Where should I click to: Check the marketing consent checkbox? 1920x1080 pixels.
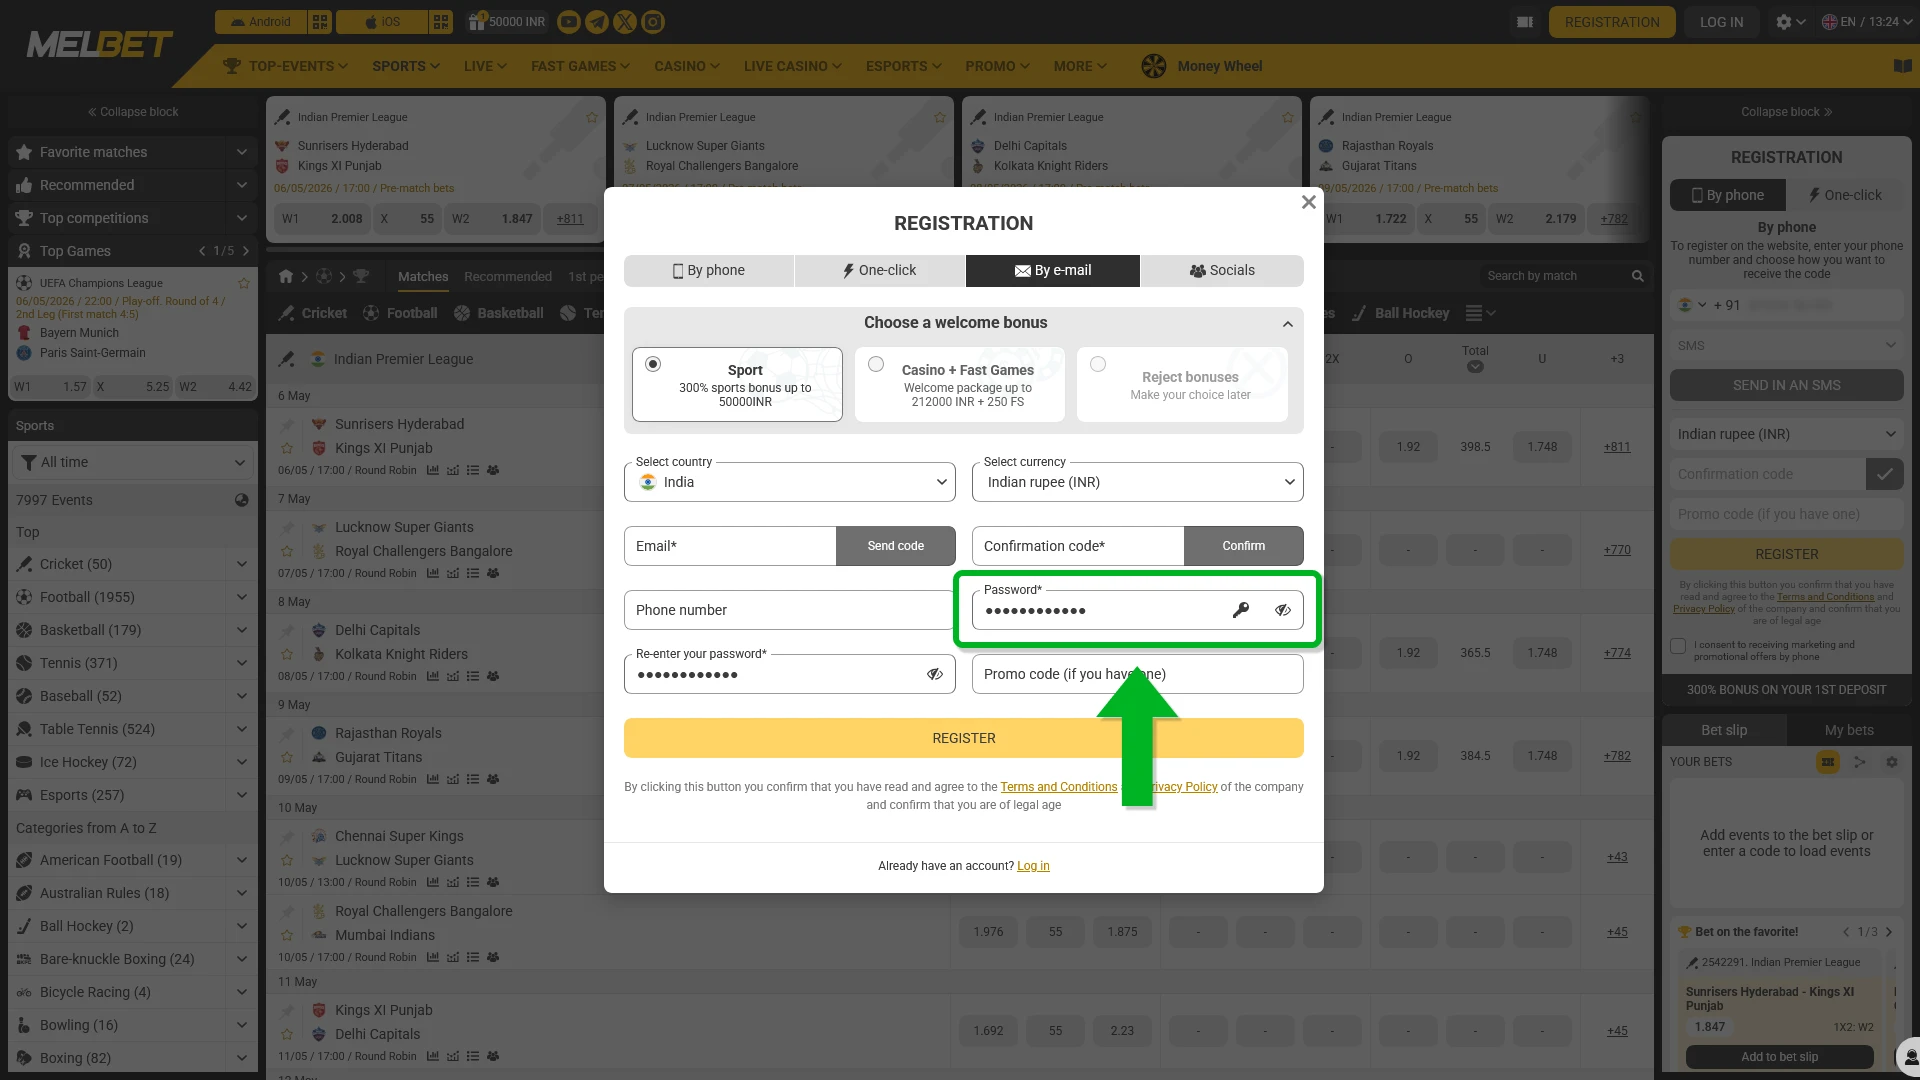coord(1678,646)
